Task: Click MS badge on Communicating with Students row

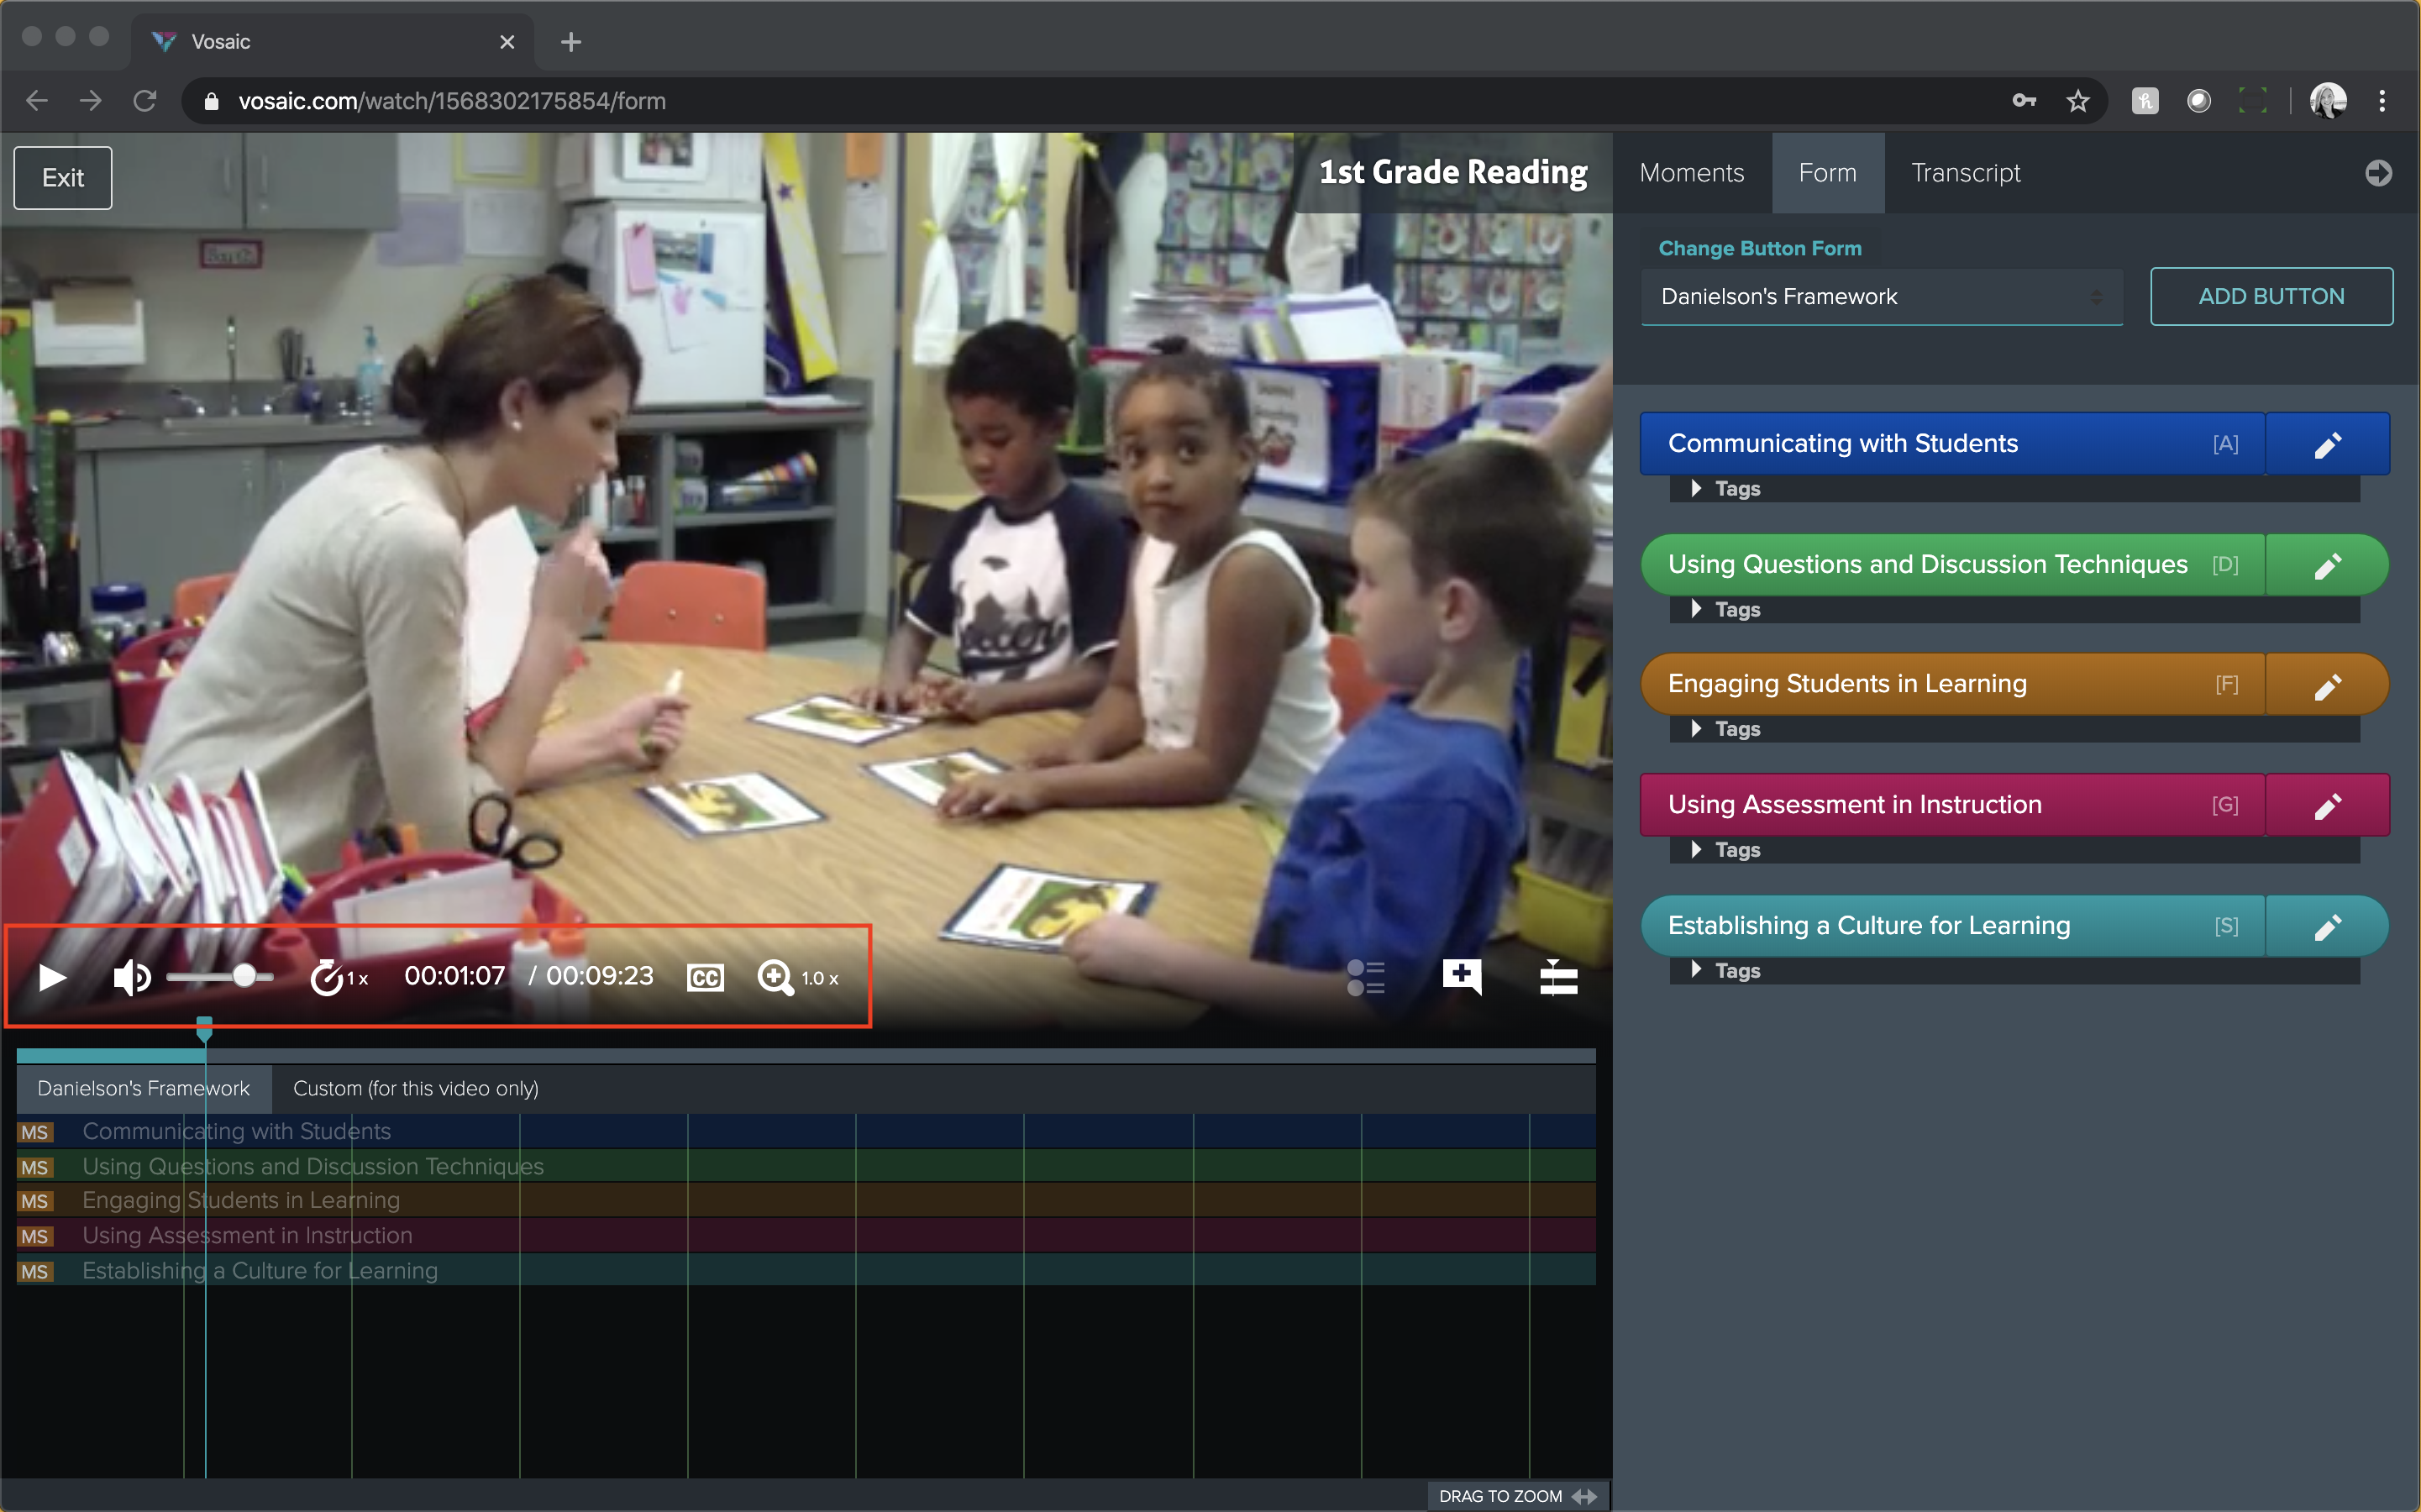Action: (35, 1132)
